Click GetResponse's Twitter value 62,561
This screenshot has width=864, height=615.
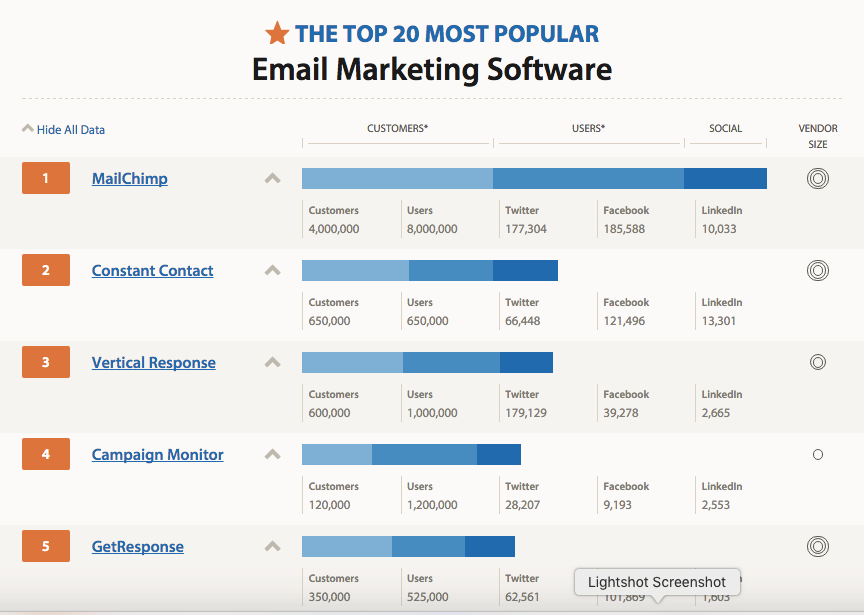pyautogui.click(x=522, y=597)
